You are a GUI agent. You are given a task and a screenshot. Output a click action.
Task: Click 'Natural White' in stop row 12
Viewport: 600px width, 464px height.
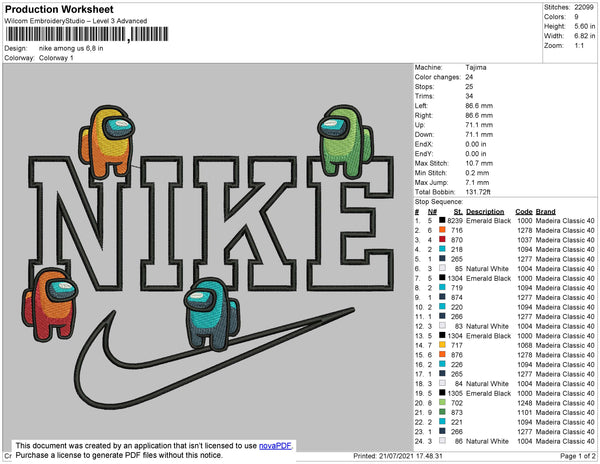coord(487,326)
